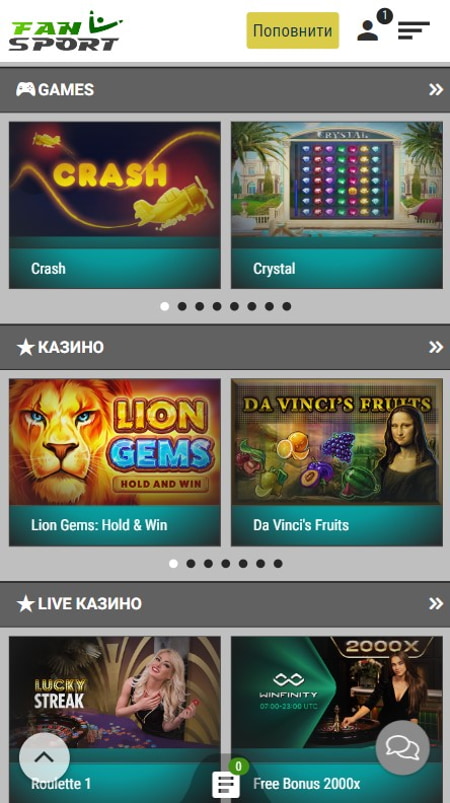450x803 pixels.
Task: Tap the scroll-to-top arrow button
Action: 45,757
